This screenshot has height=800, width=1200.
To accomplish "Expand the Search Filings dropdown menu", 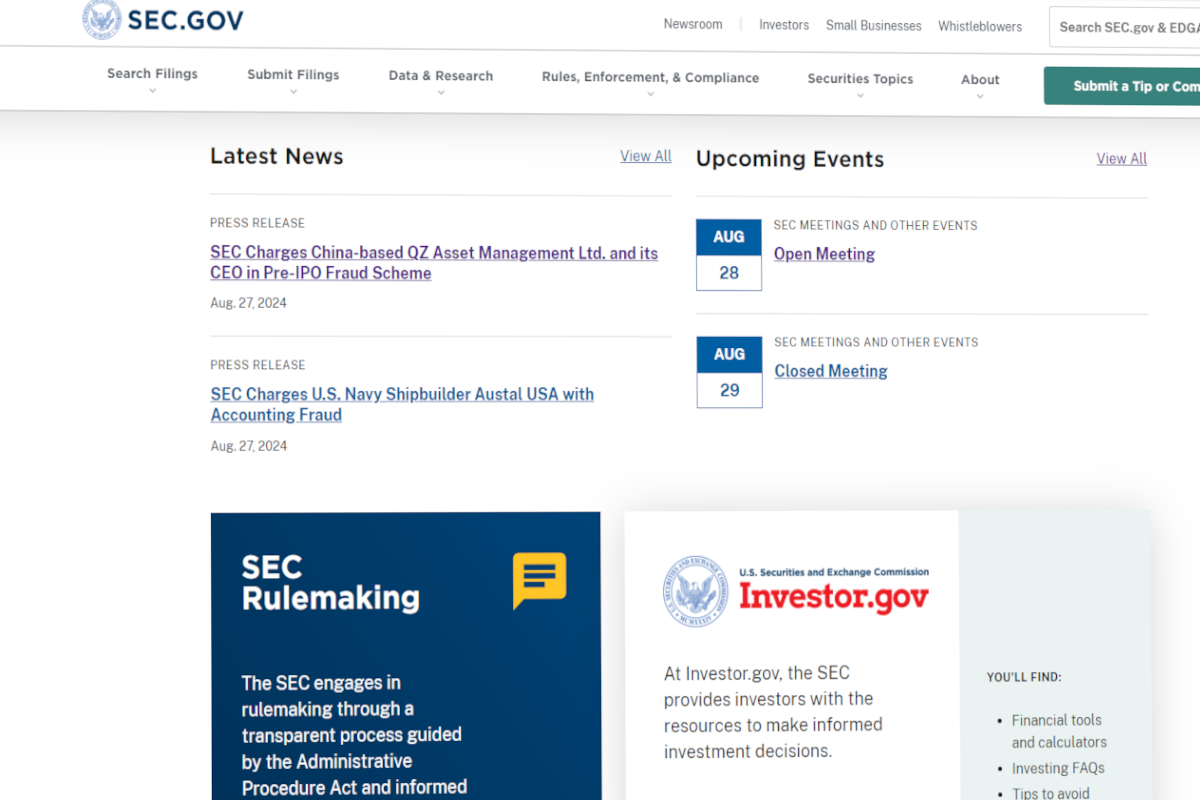I will 152,80.
